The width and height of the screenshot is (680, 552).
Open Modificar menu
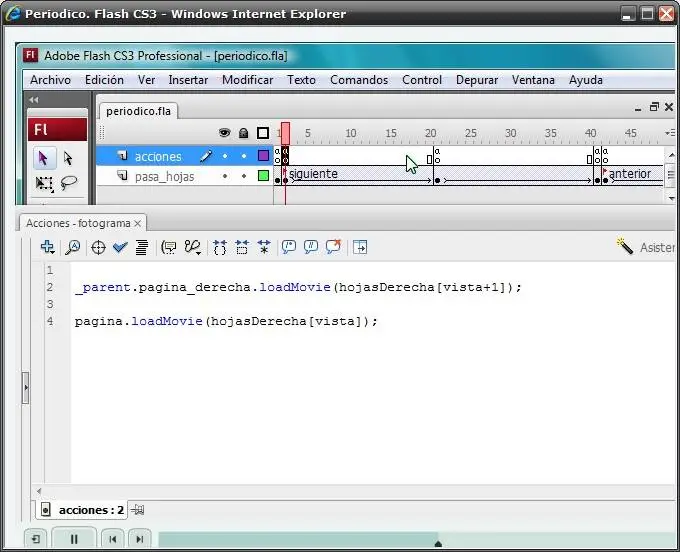point(247,80)
